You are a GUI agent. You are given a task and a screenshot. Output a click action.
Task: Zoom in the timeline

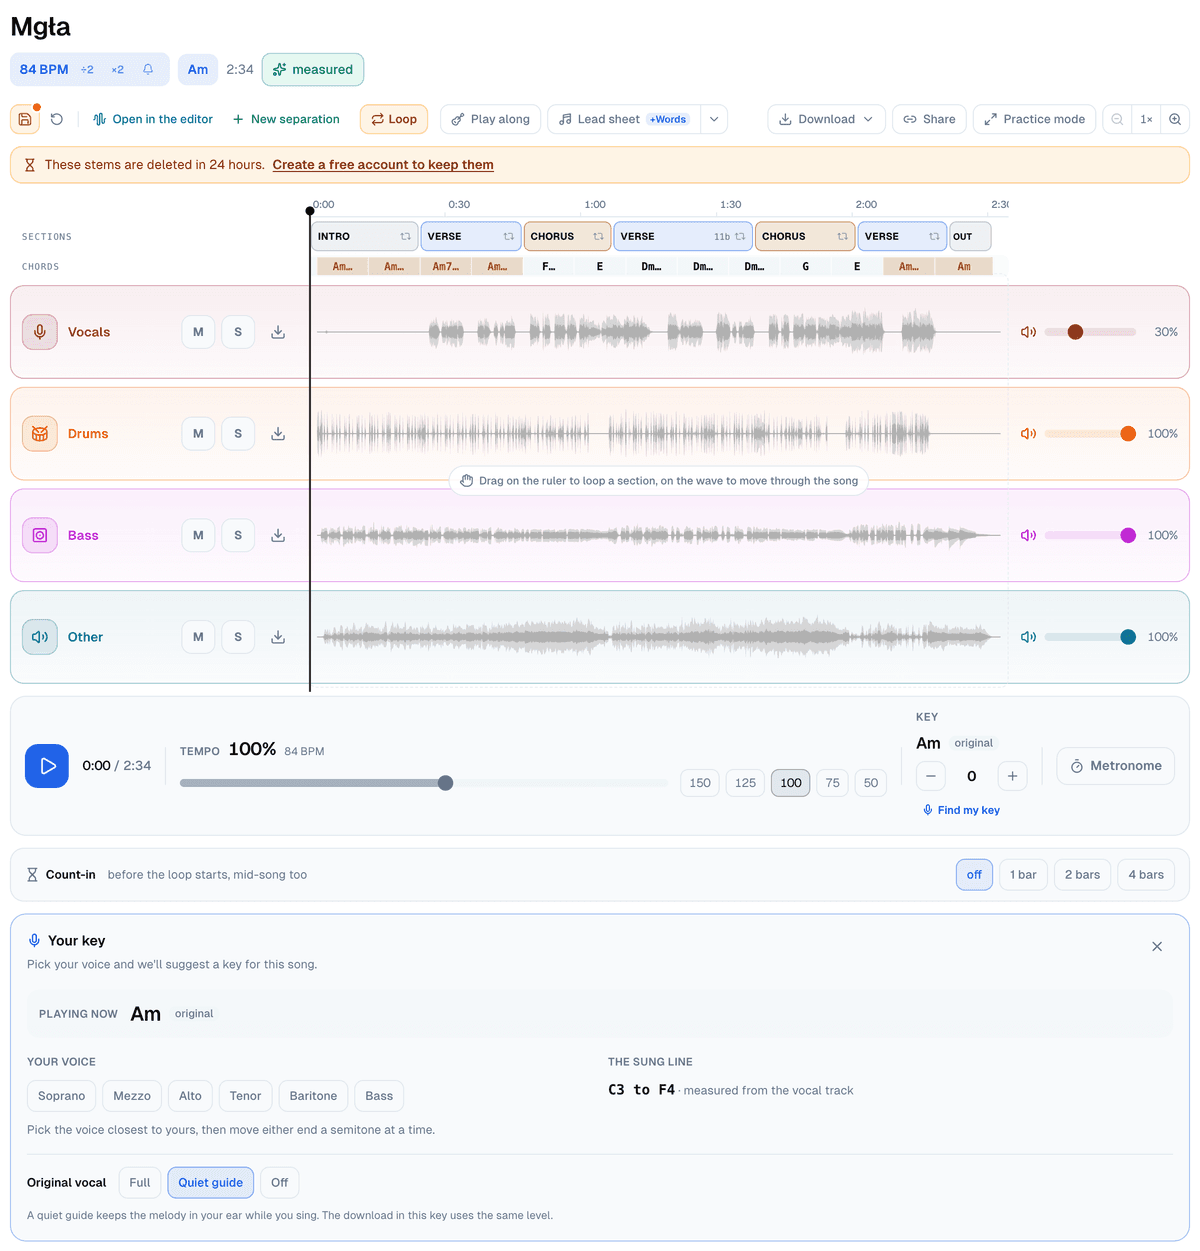[1175, 119]
